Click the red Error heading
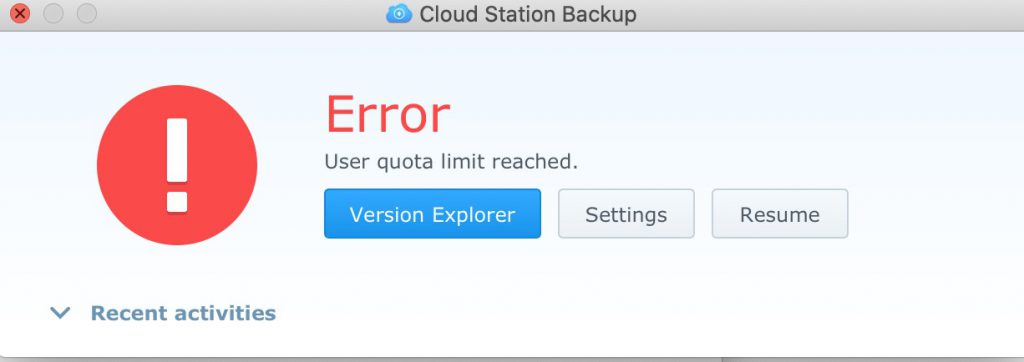Screen dimensions: 1024x362 click(x=388, y=115)
